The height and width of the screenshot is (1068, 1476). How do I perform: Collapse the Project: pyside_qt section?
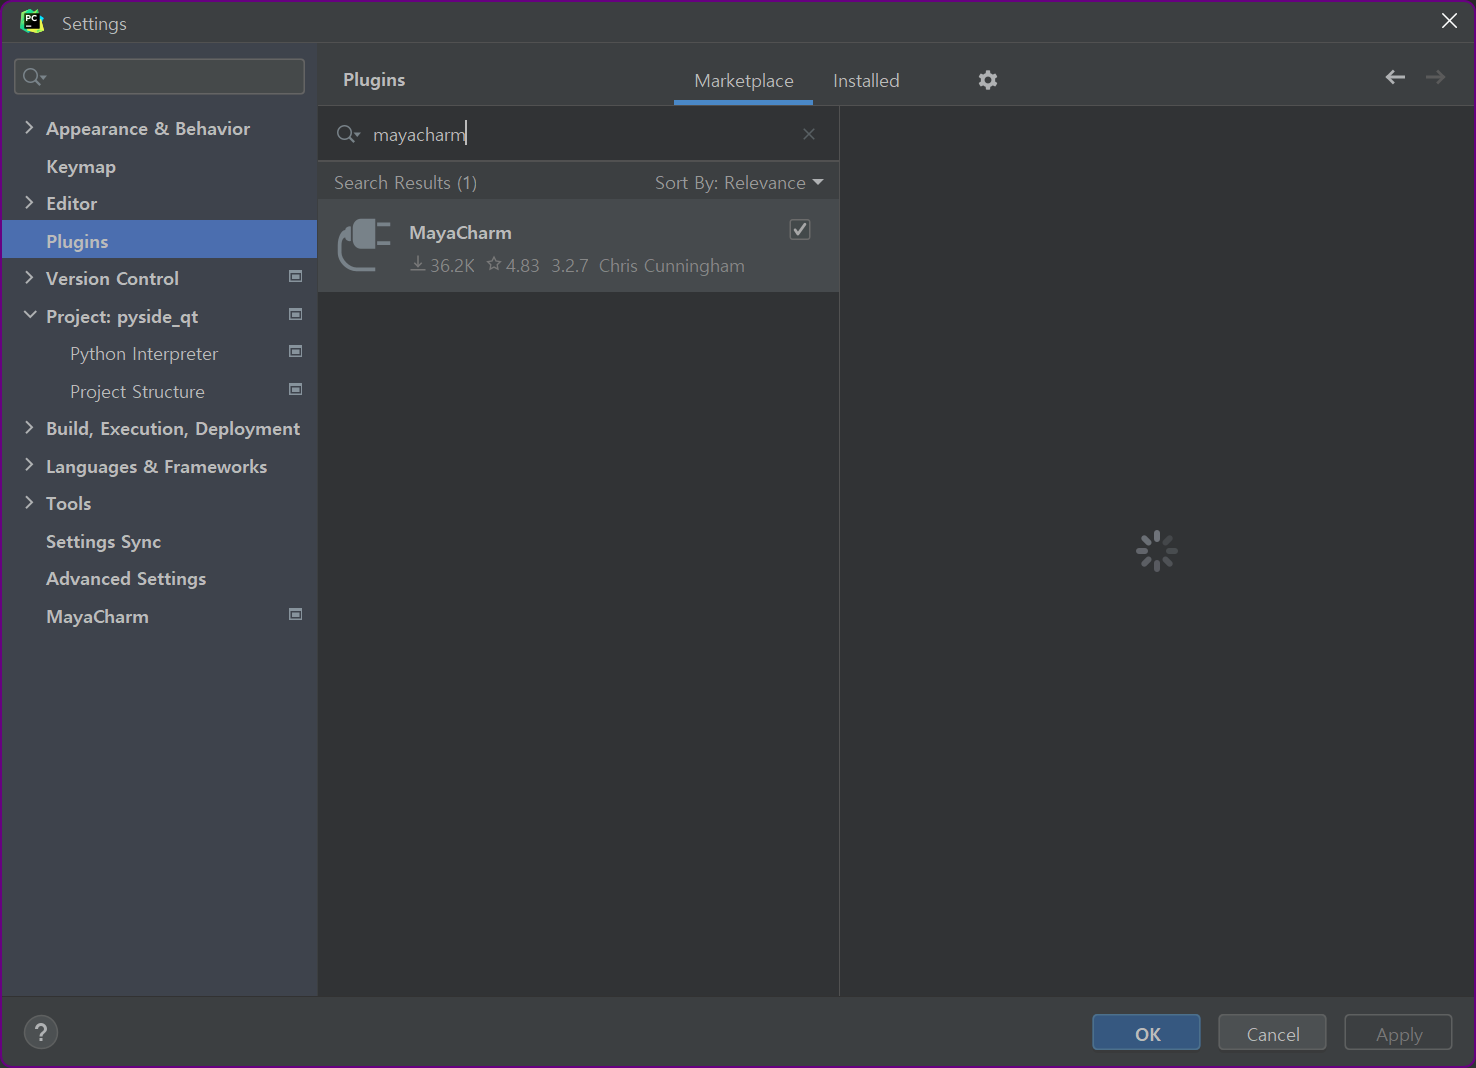pos(29,315)
